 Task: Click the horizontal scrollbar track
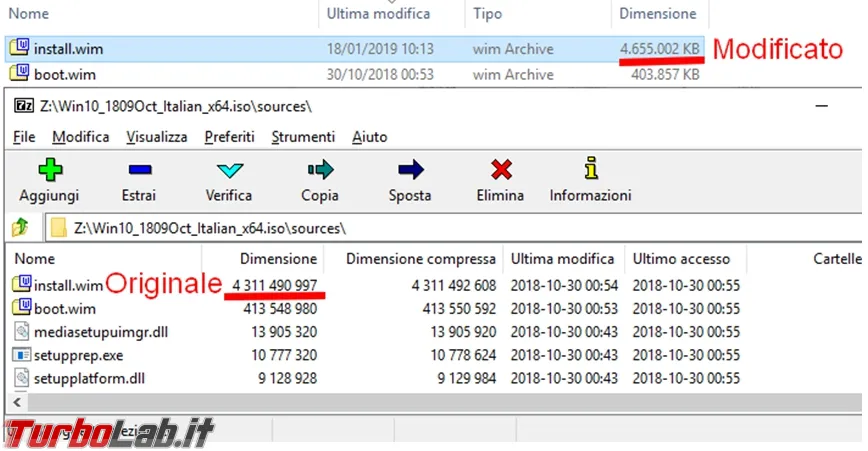pos(443,402)
